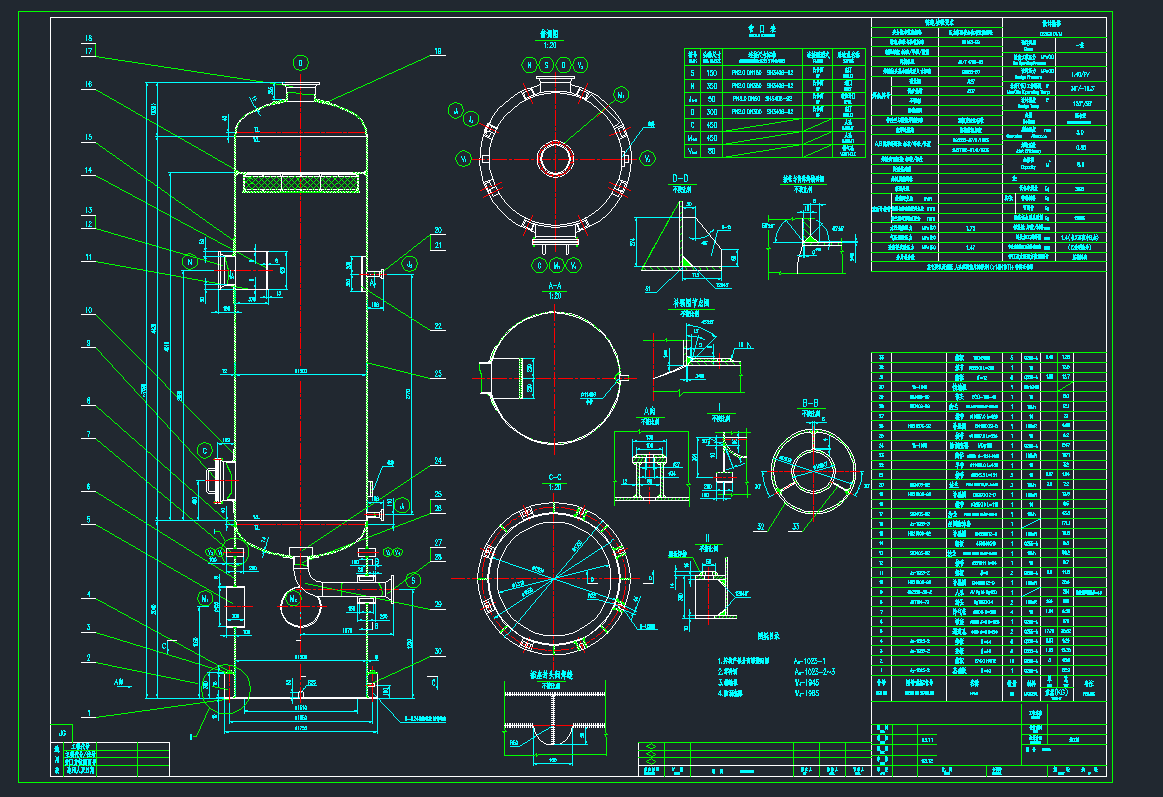Select the V2 bubble right of plan view
Image resolution: width=1163 pixels, height=797 pixels.
tap(648, 158)
